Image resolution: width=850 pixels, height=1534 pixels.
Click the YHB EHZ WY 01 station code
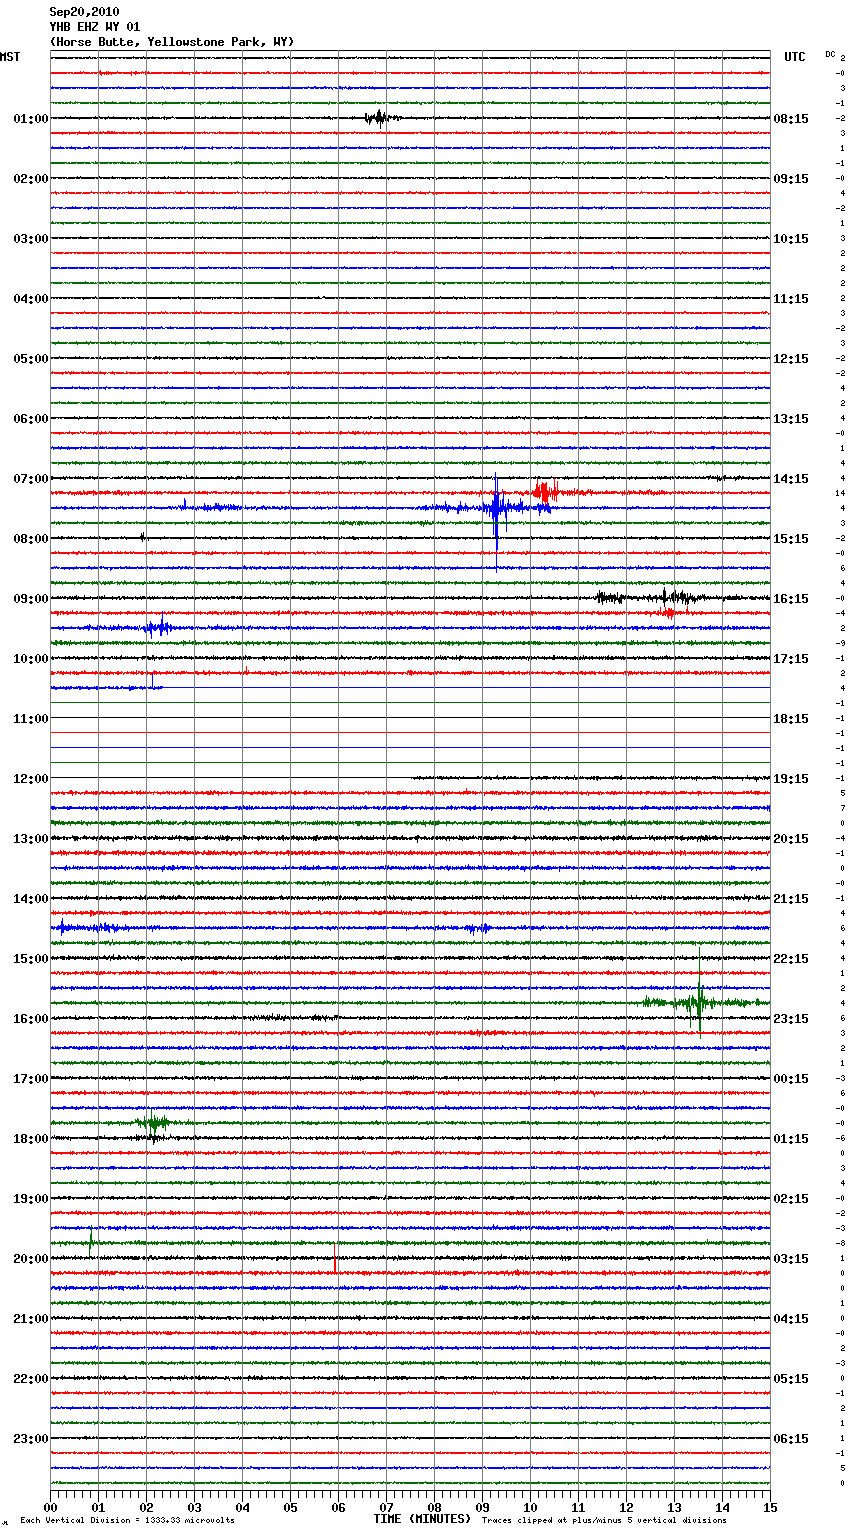click(x=95, y=27)
